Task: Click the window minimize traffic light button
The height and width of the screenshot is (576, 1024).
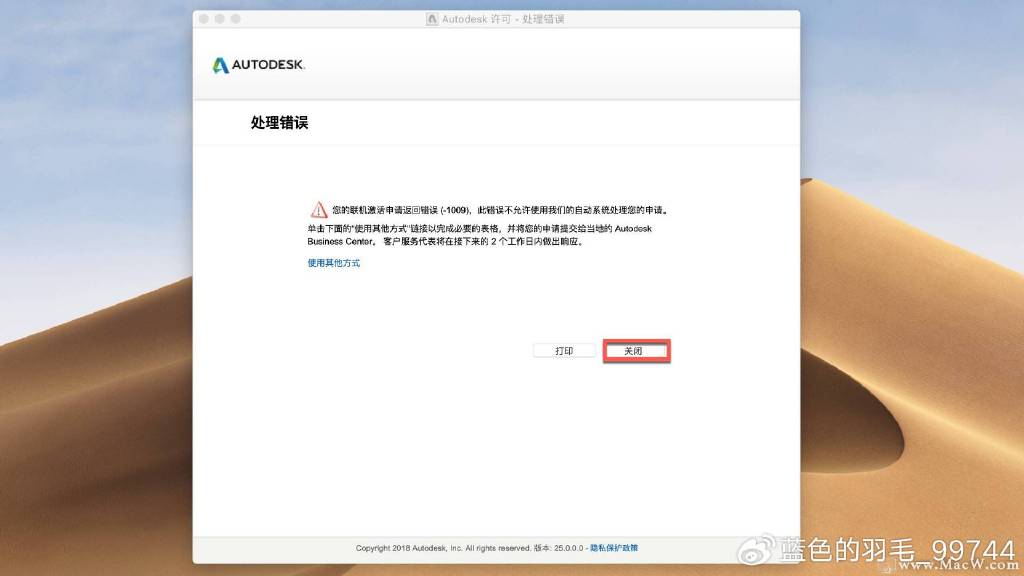Action: coord(219,19)
